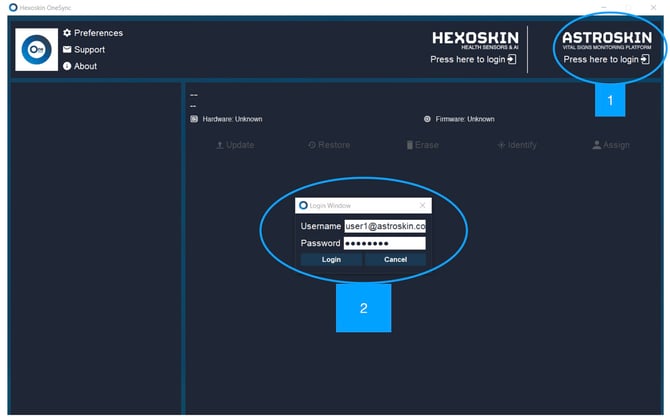Click Login in the Login Window
This screenshot has width=670, height=417.
pyautogui.click(x=331, y=259)
